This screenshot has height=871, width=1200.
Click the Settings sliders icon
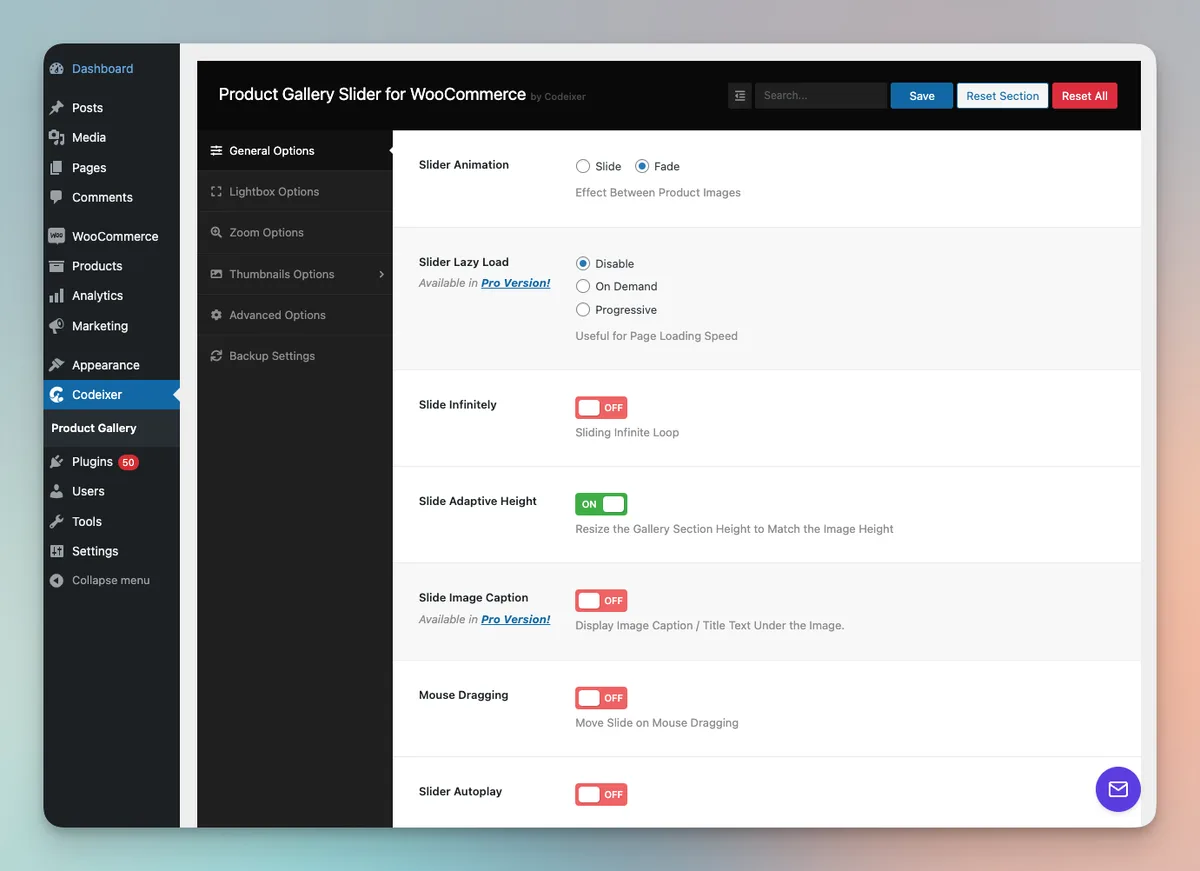tap(57, 551)
